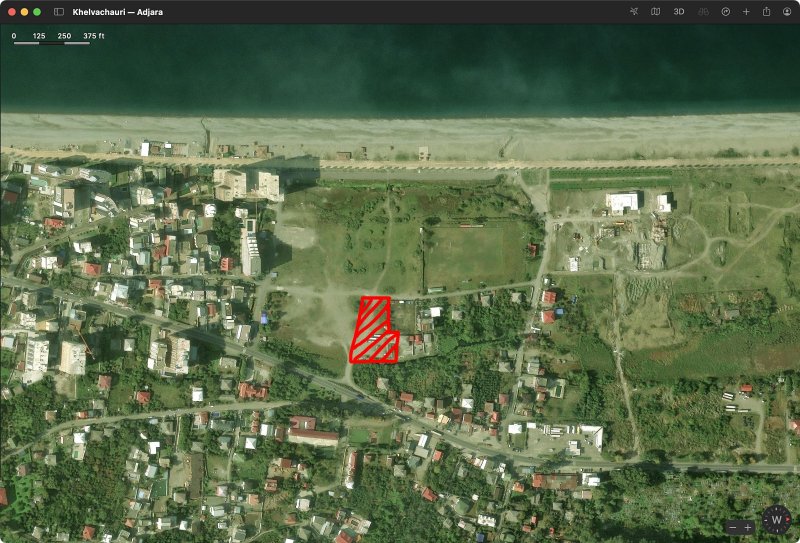The width and height of the screenshot is (800, 543).
Task: Toggle the sidebar panel icon
Action: pyautogui.click(x=59, y=12)
